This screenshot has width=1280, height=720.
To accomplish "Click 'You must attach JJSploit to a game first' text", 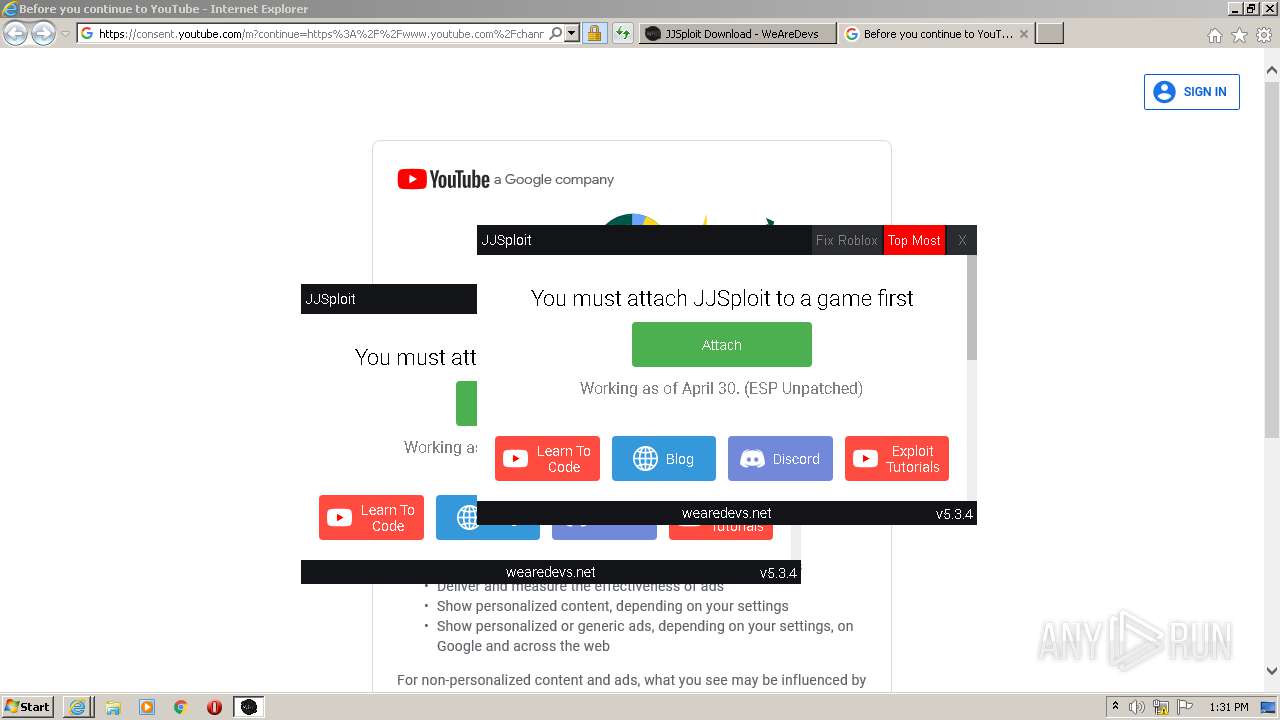I will (722, 298).
